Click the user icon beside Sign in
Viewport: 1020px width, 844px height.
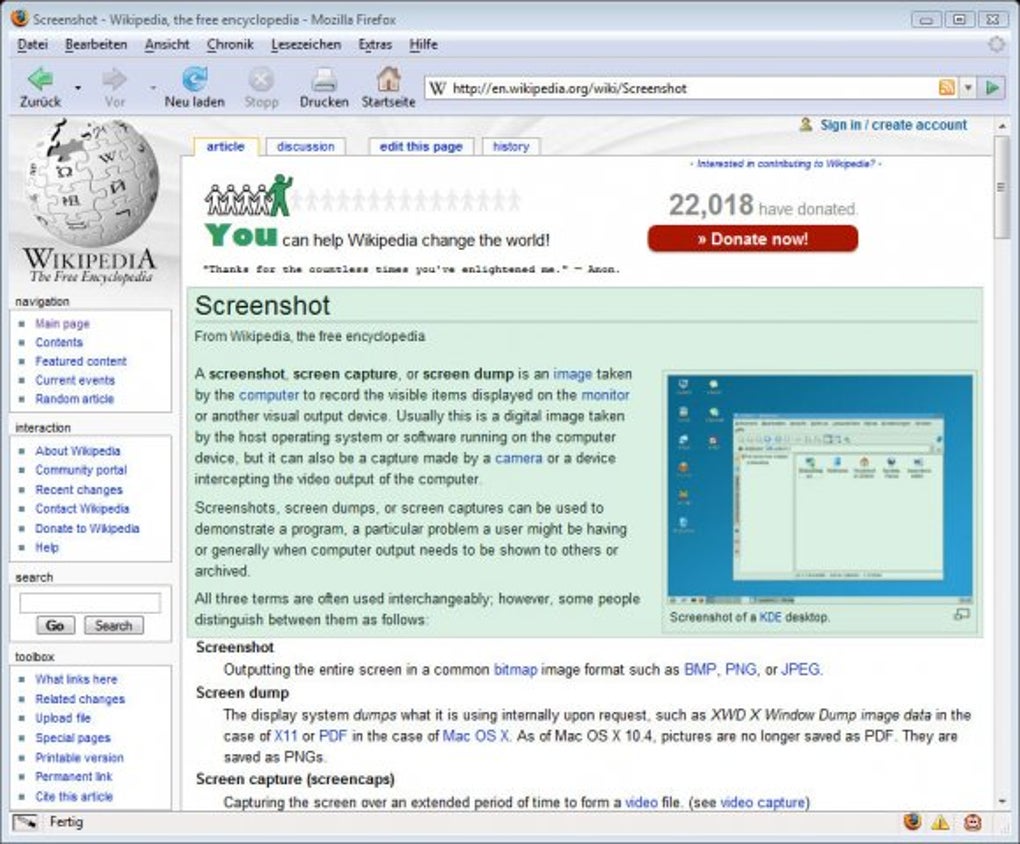click(805, 124)
